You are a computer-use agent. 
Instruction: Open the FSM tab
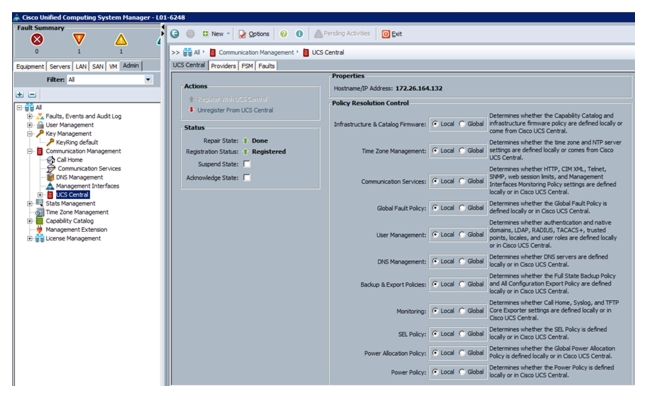247,66
